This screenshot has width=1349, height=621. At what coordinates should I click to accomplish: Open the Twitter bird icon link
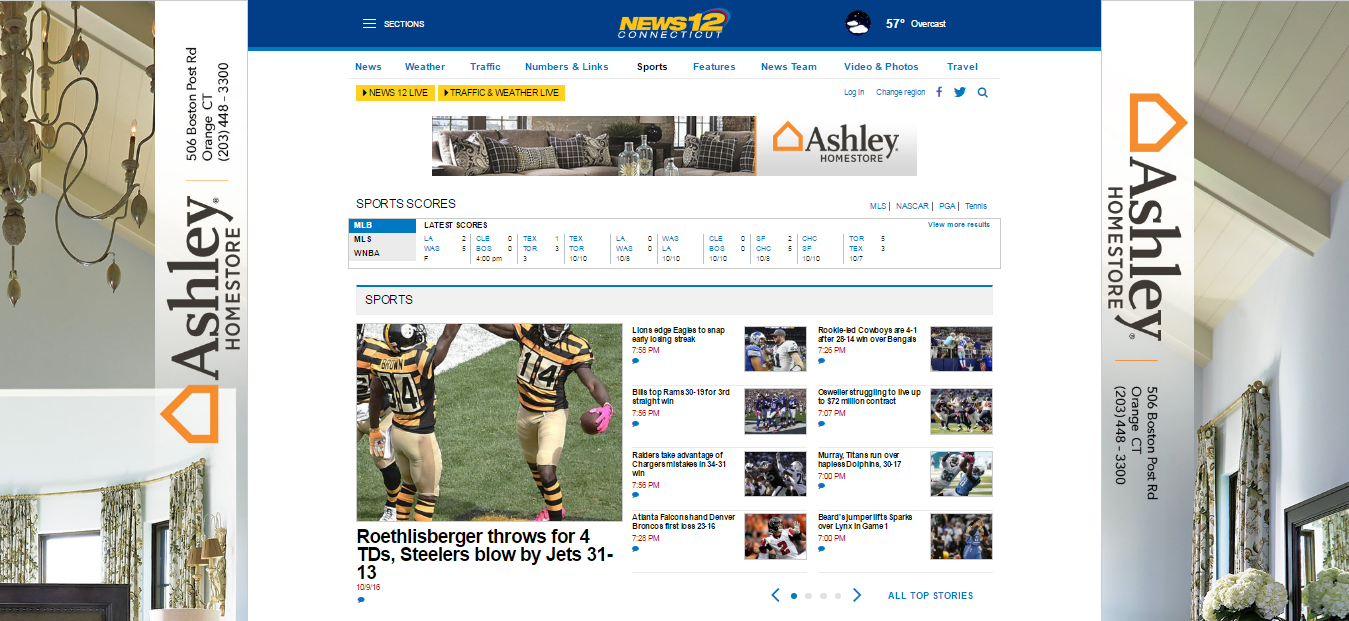(960, 92)
